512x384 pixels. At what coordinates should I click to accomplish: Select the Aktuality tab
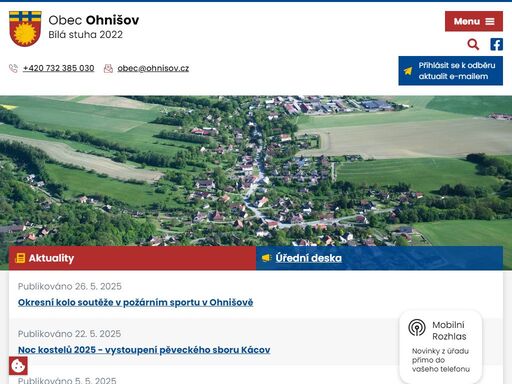click(132, 258)
